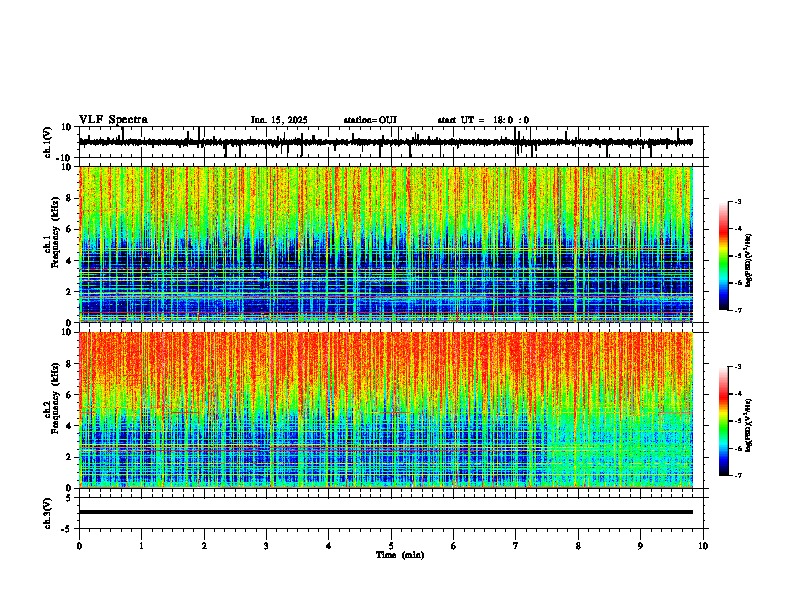Click time axis tick label 7
Screen dimensions: 792x612
[x=516, y=546]
